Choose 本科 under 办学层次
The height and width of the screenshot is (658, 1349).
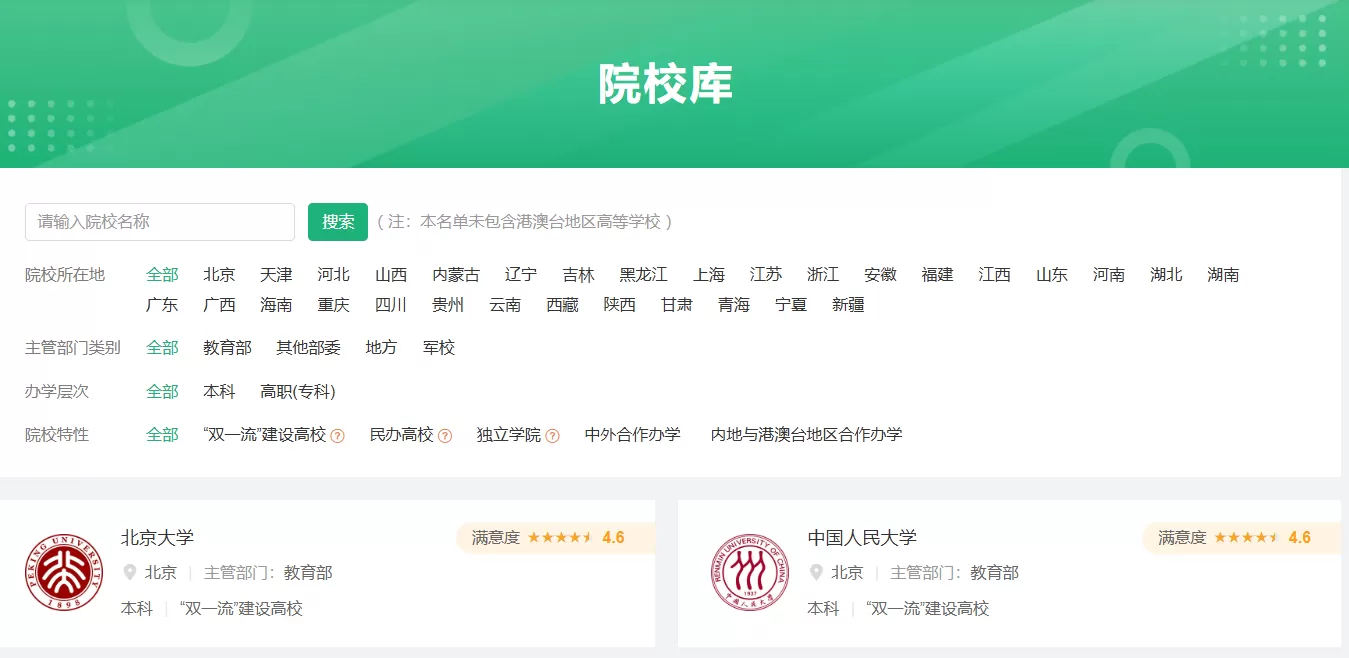coord(219,392)
